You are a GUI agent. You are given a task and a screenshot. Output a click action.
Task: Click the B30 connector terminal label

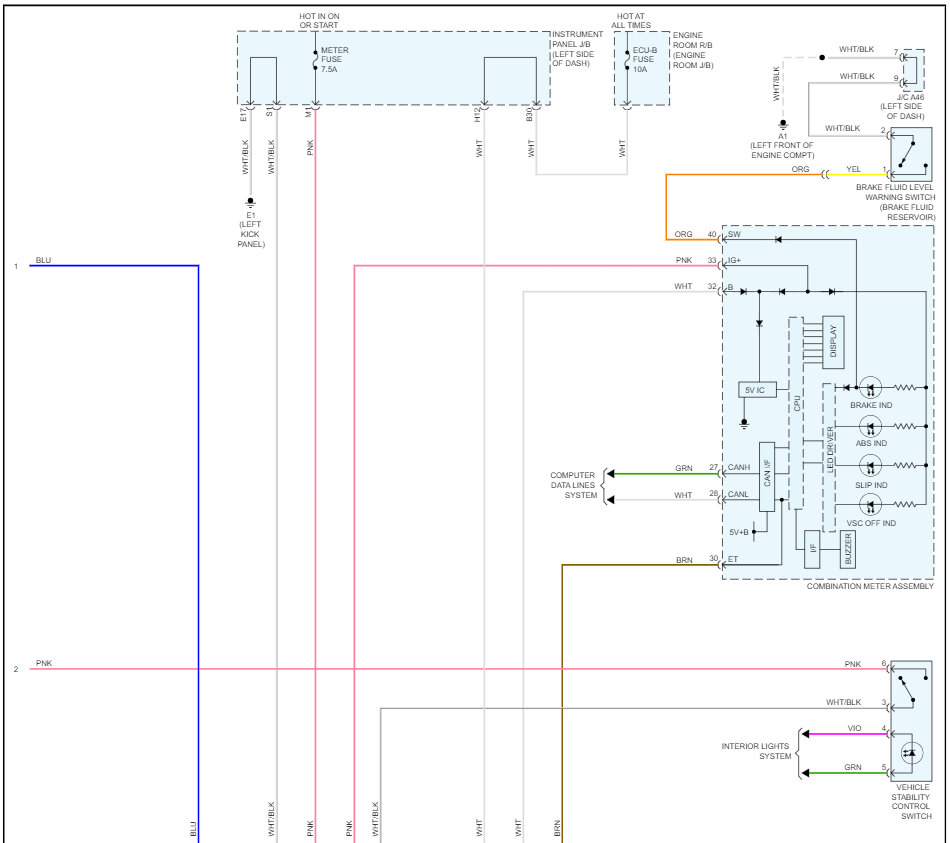[530, 115]
